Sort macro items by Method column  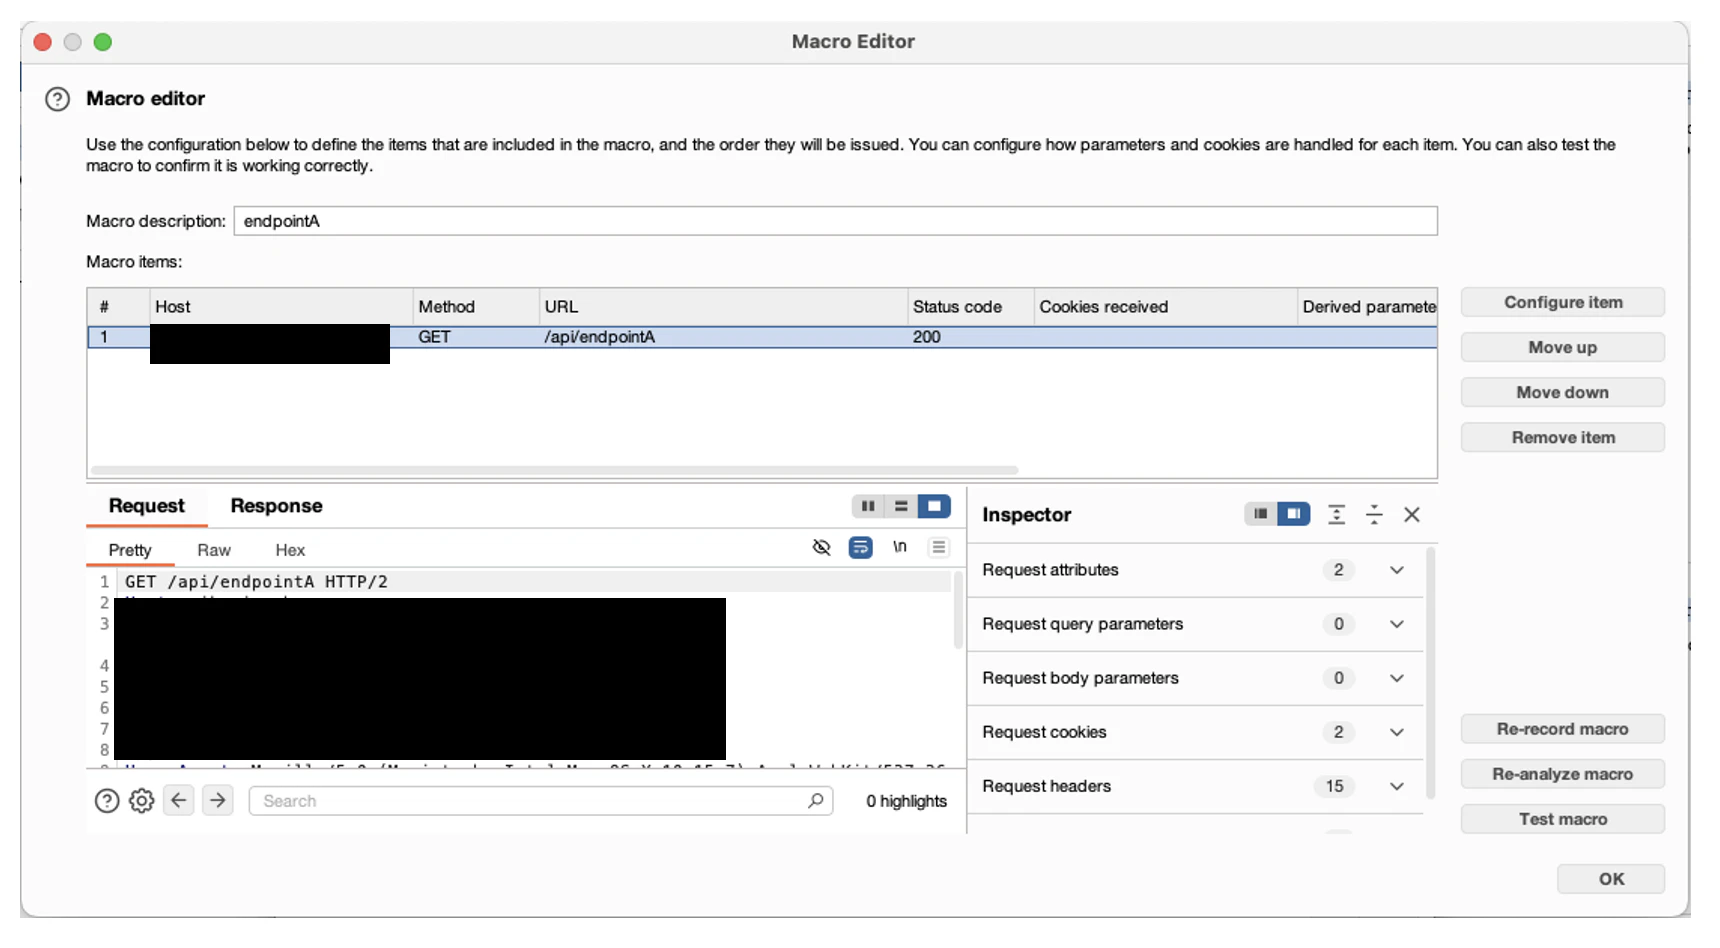476,307
